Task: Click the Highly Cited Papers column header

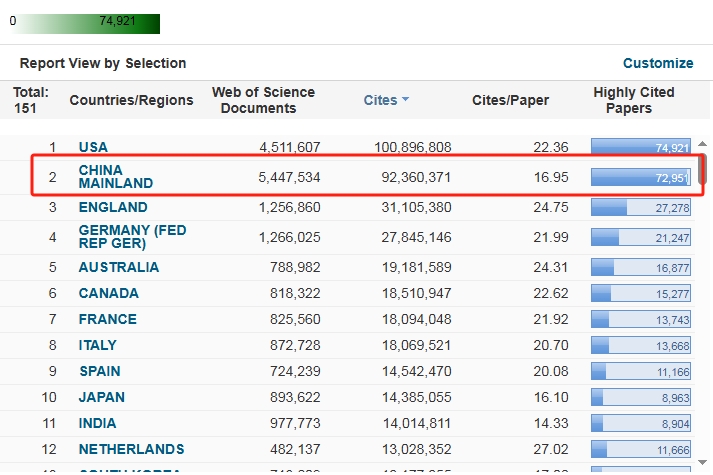Action: 633,100
